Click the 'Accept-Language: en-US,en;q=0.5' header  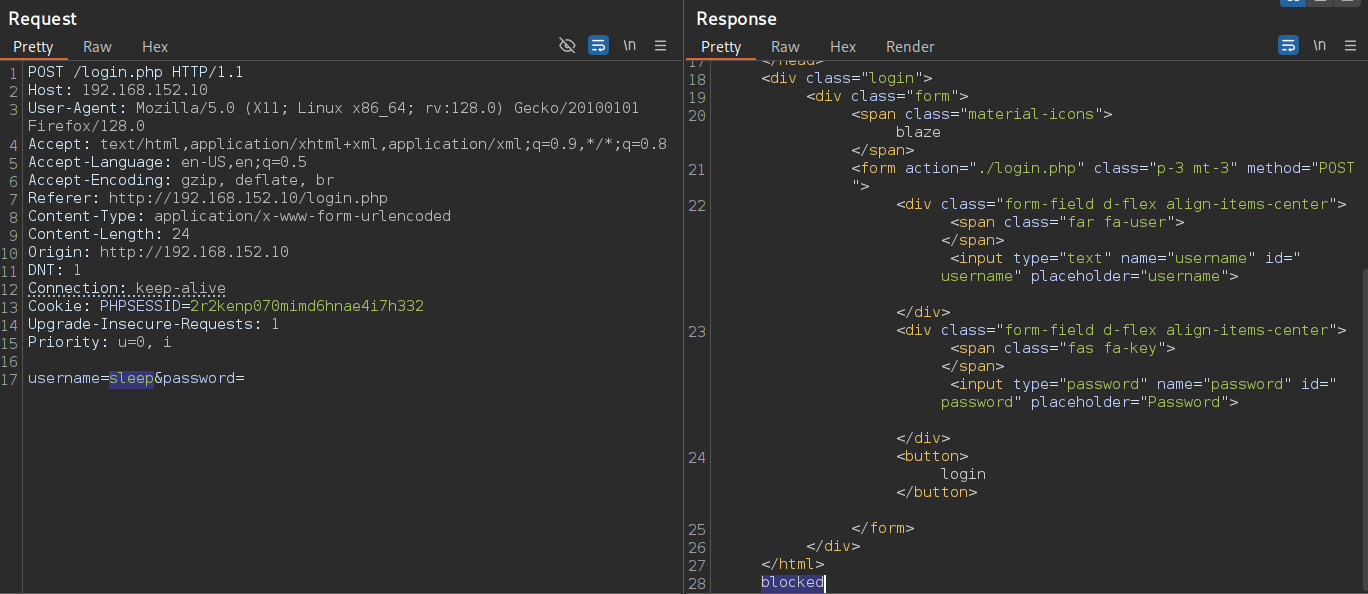[167, 162]
